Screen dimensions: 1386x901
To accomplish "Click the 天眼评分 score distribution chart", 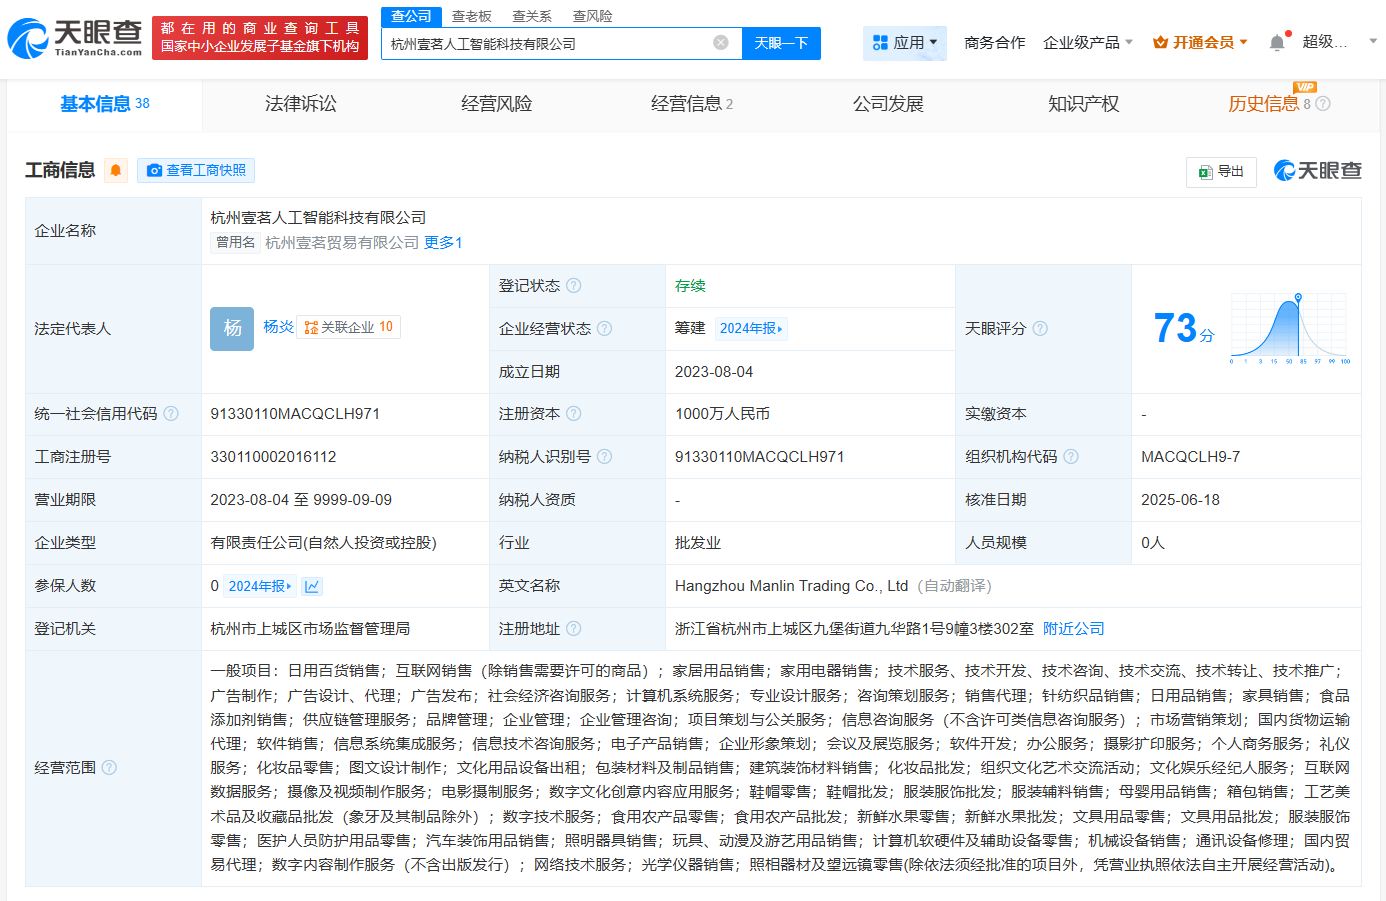I will 1290,329.
